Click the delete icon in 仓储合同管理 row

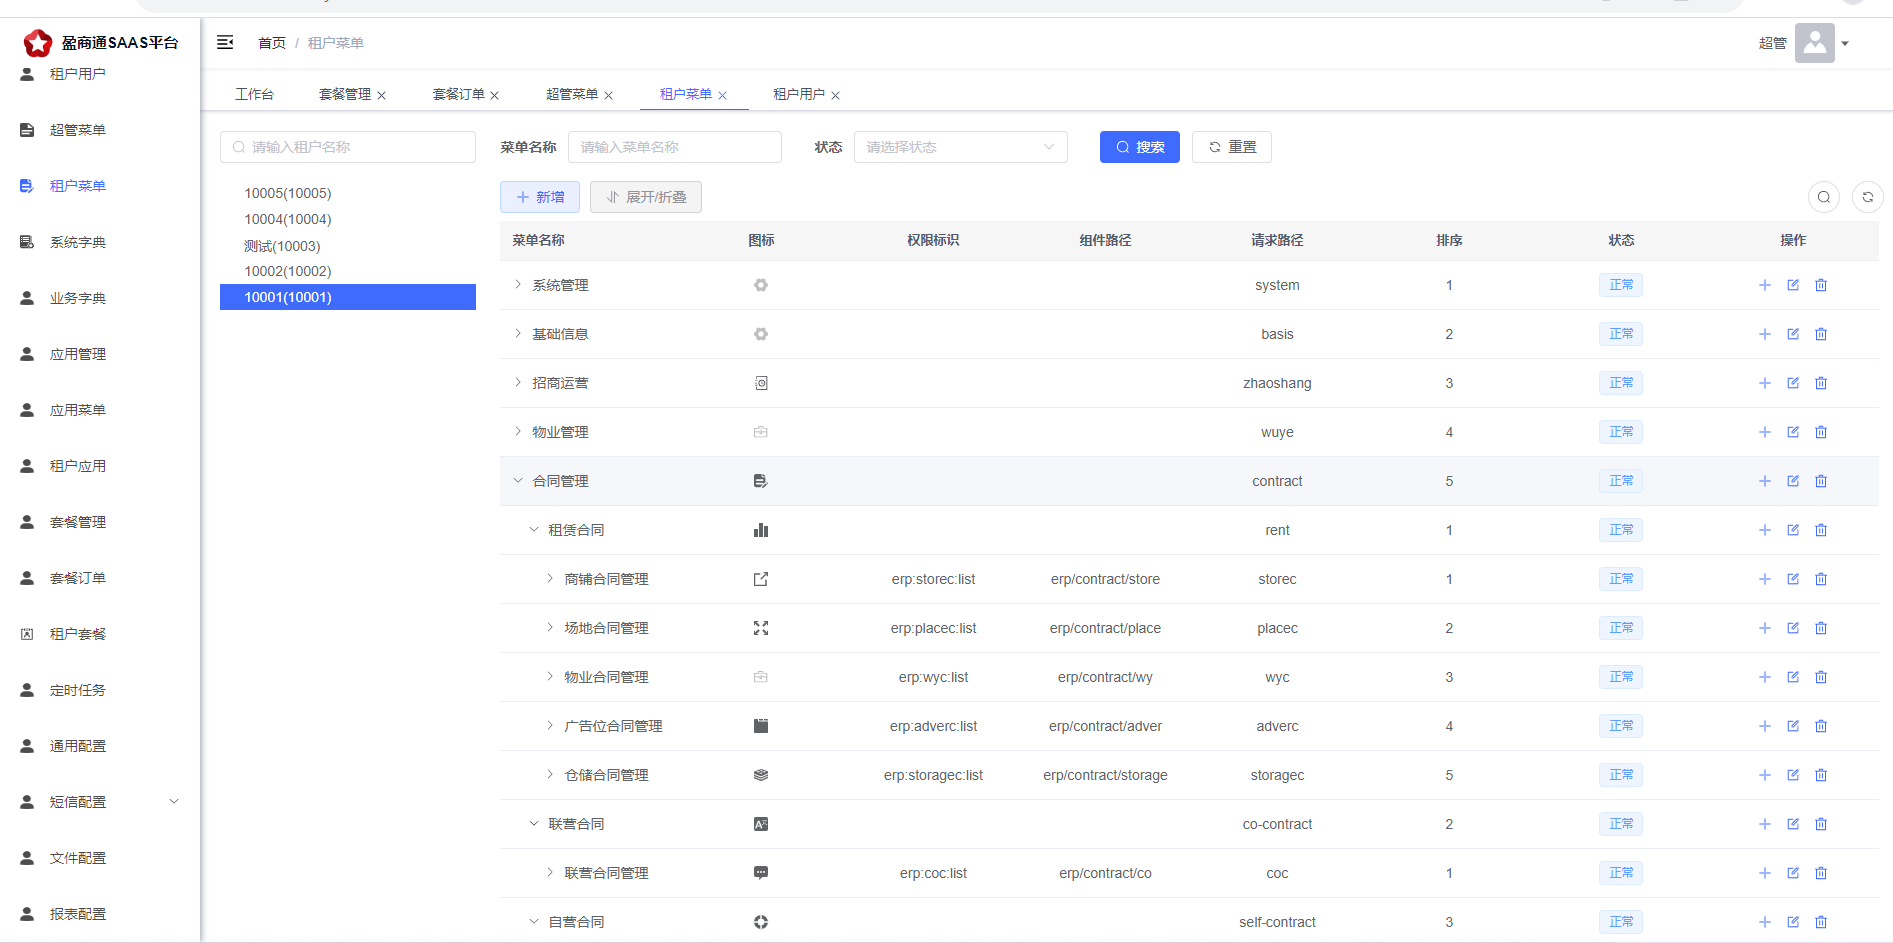[x=1821, y=775]
